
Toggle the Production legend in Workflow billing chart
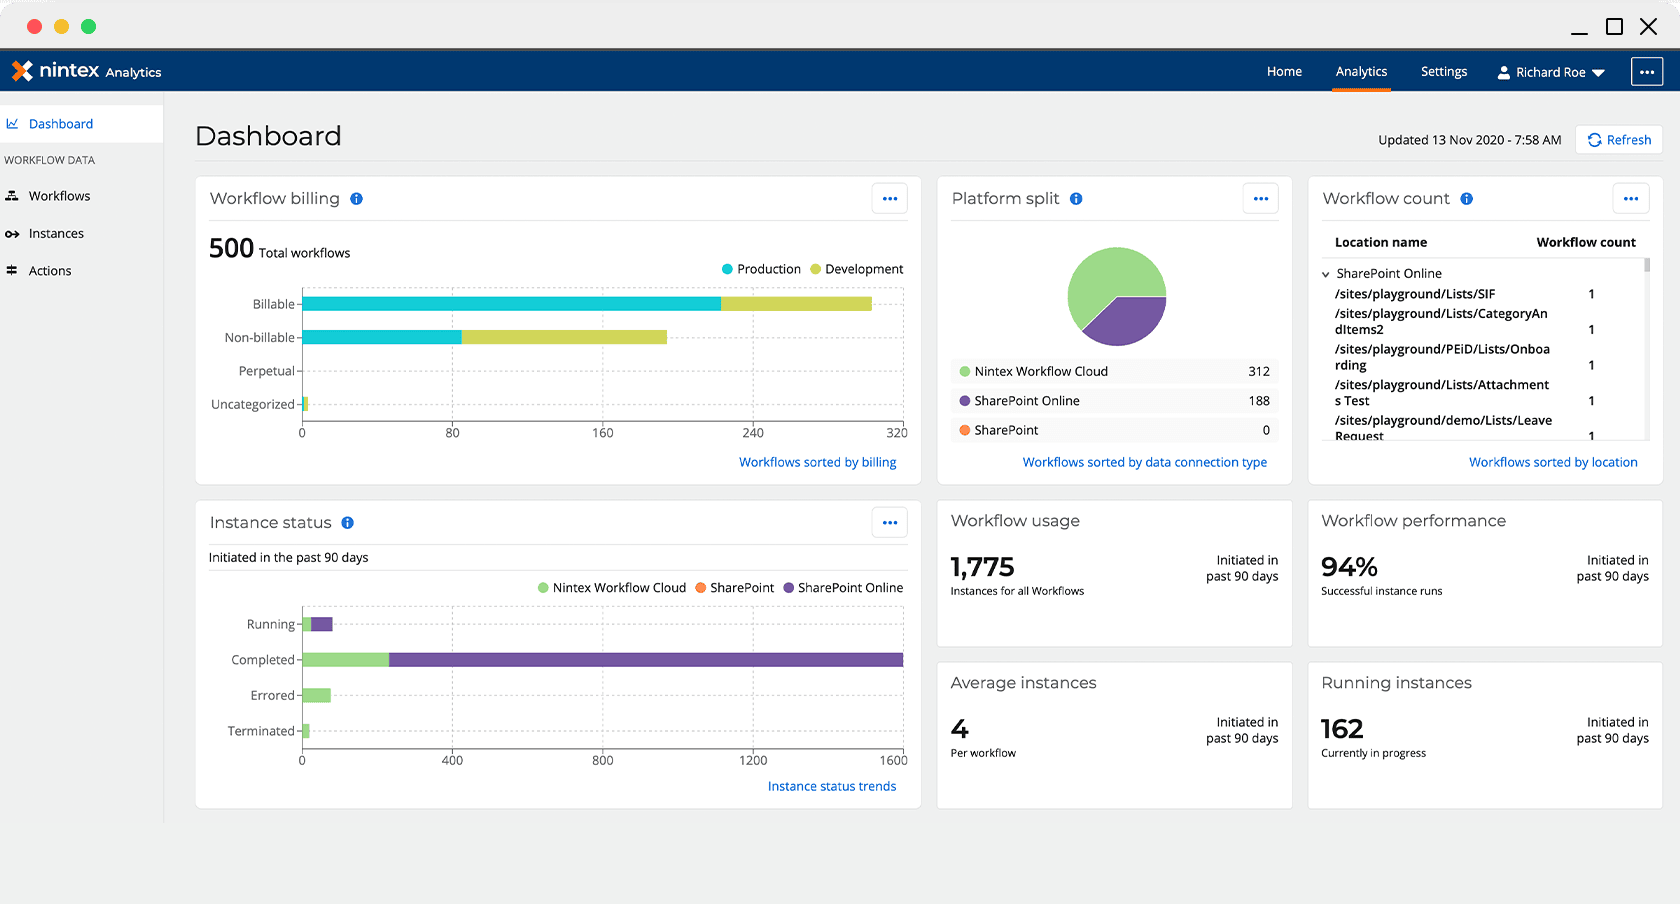point(760,269)
